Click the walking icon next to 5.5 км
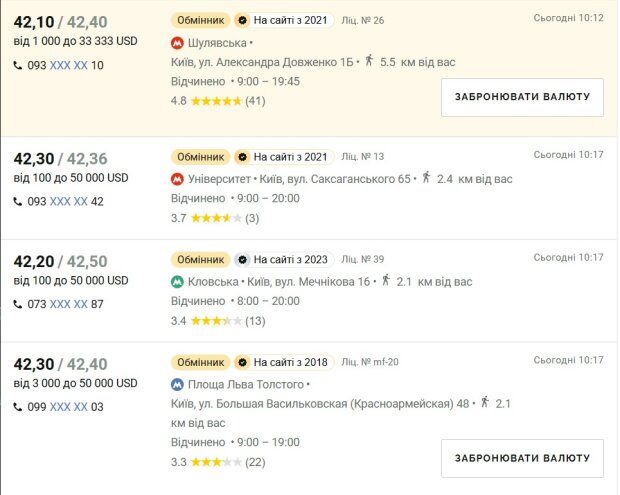This screenshot has height=495, width=620. (369, 61)
